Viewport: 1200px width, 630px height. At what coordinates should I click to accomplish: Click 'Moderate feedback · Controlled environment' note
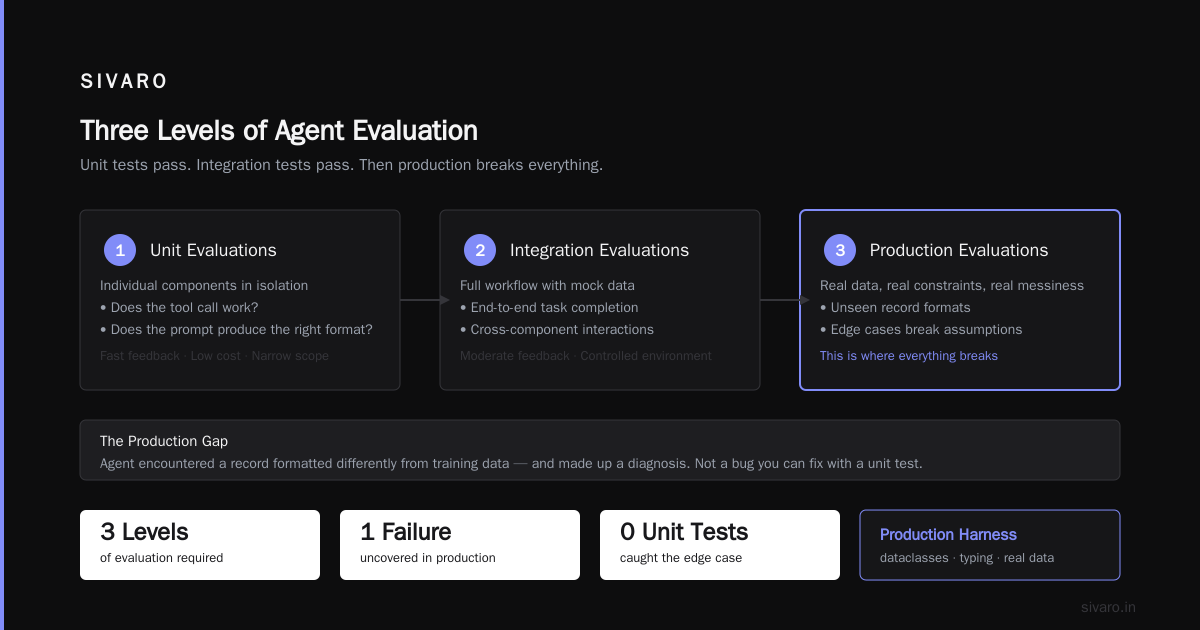point(586,356)
